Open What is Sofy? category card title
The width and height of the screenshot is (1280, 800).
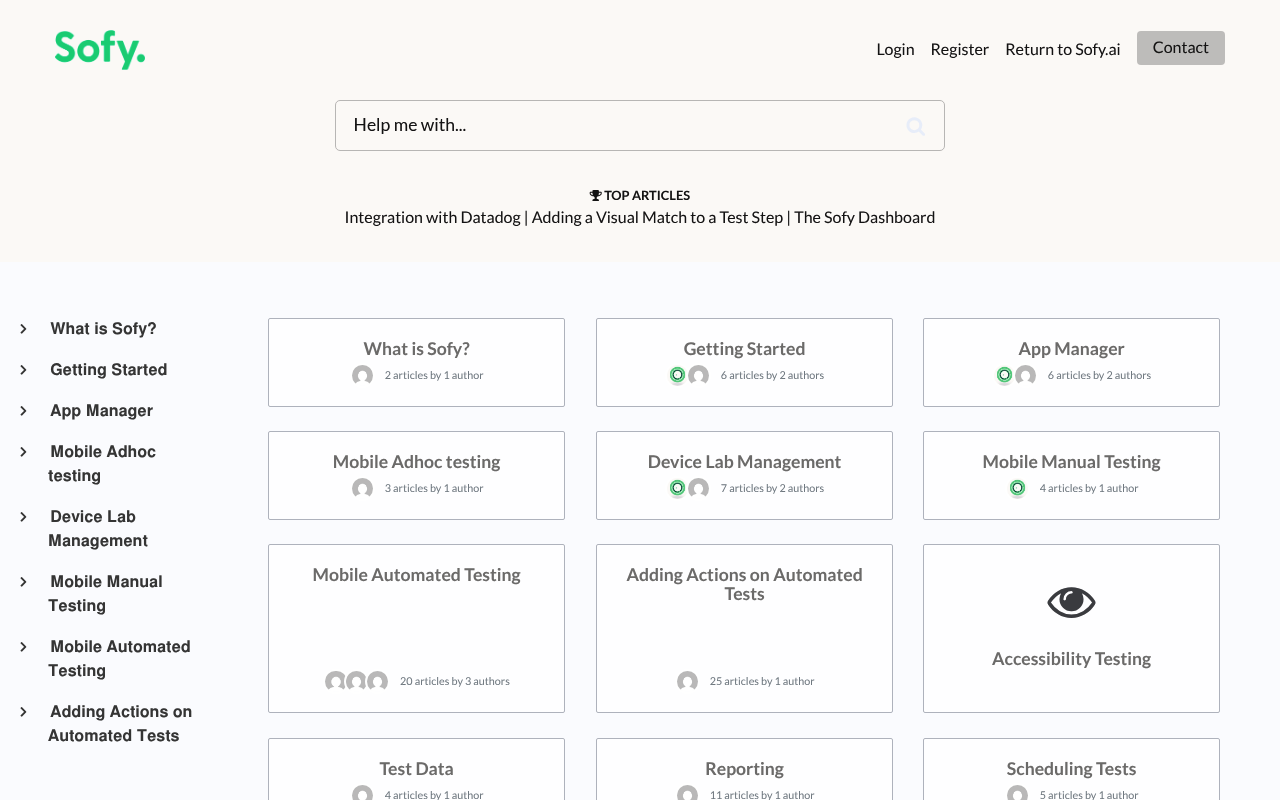point(416,349)
